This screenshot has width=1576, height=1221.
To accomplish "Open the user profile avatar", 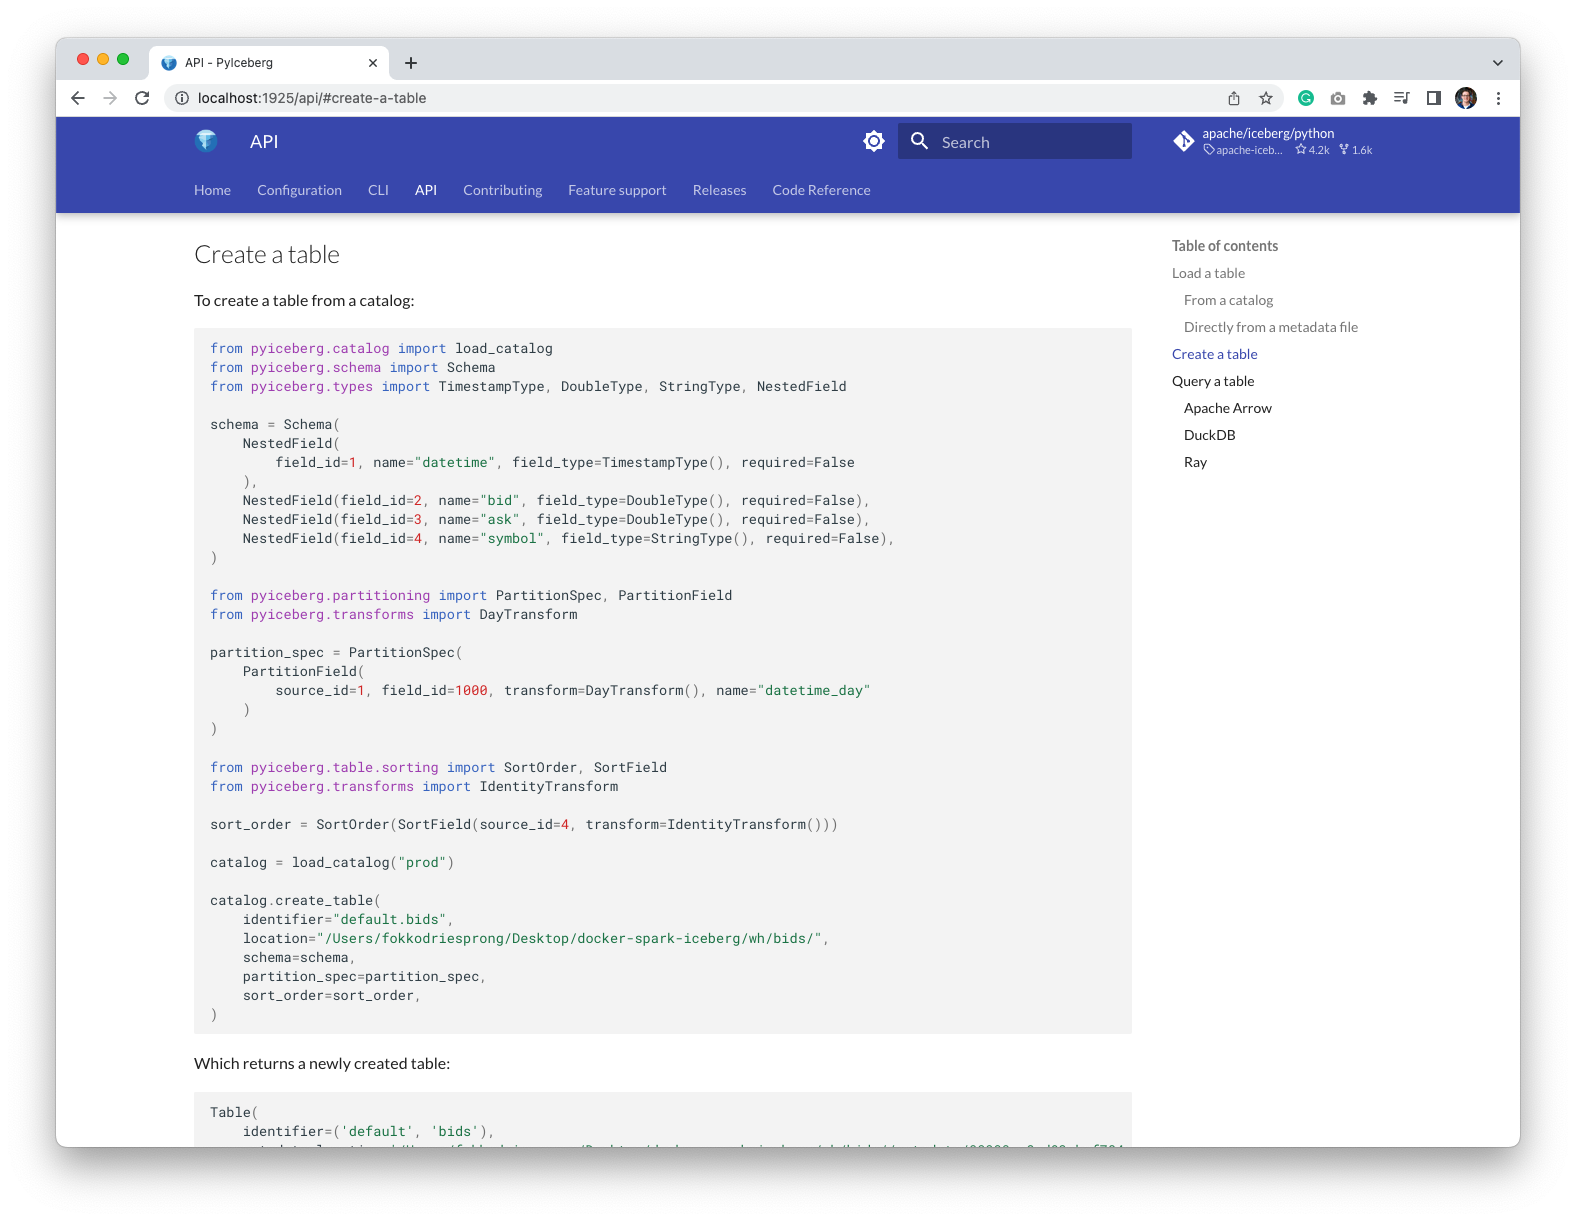I will (x=1466, y=98).
